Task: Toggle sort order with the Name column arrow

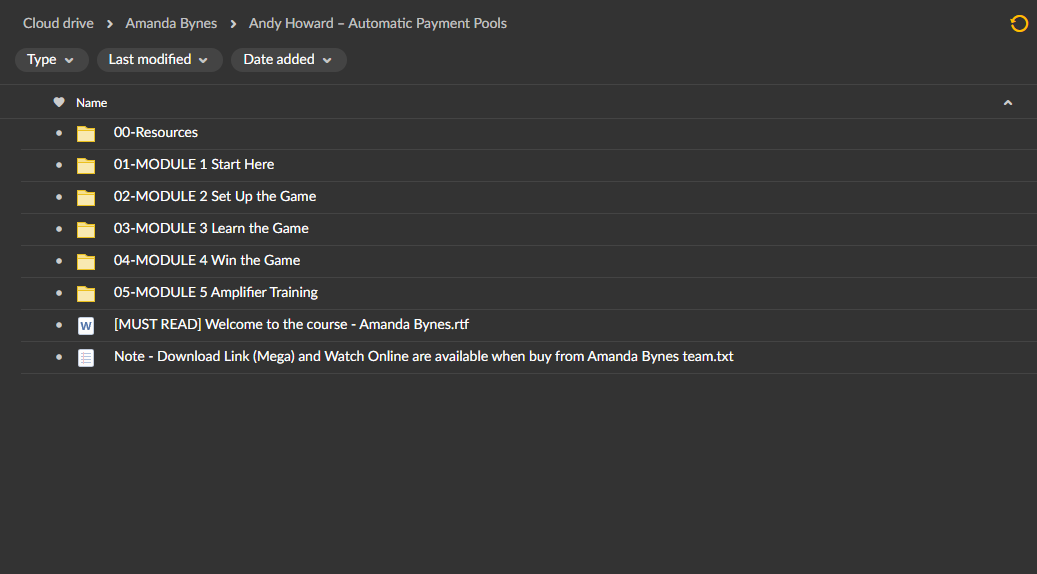Action: [1008, 102]
